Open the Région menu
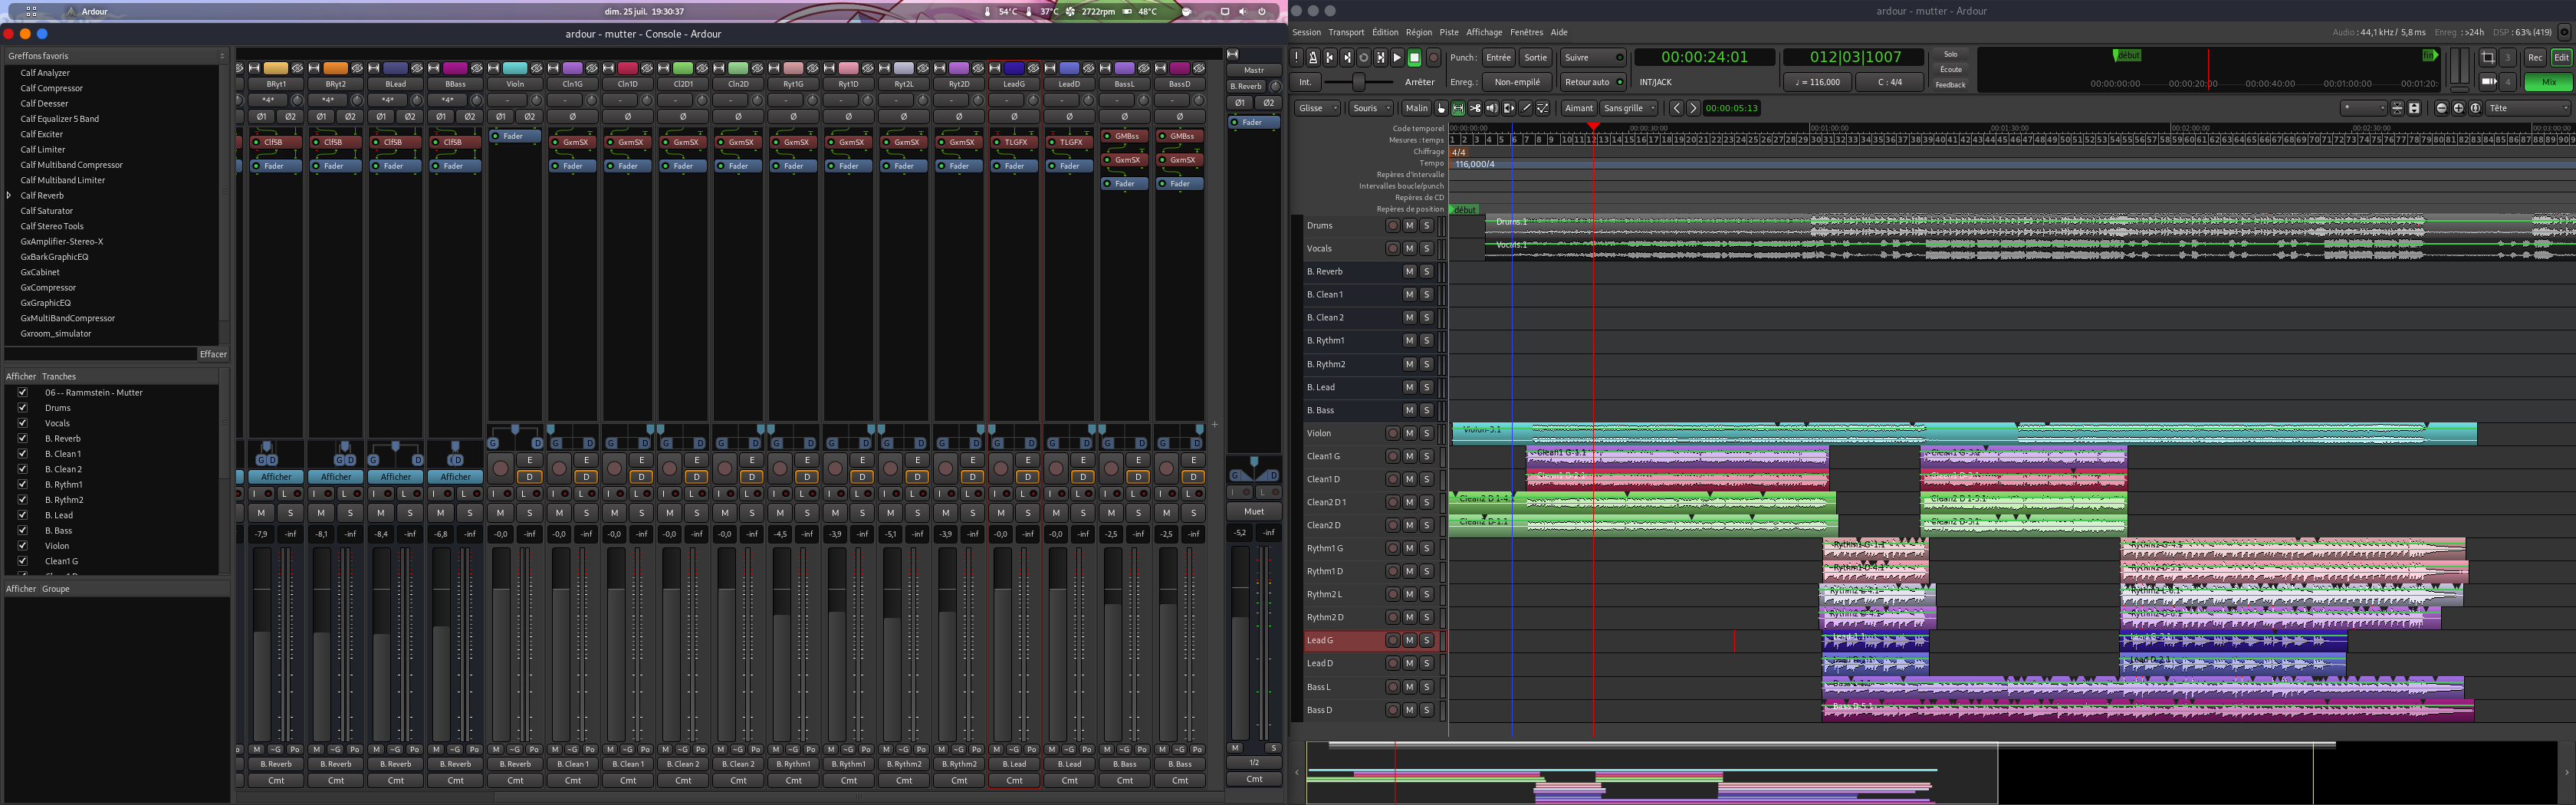The width and height of the screenshot is (2576, 805). coord(1418,32)
